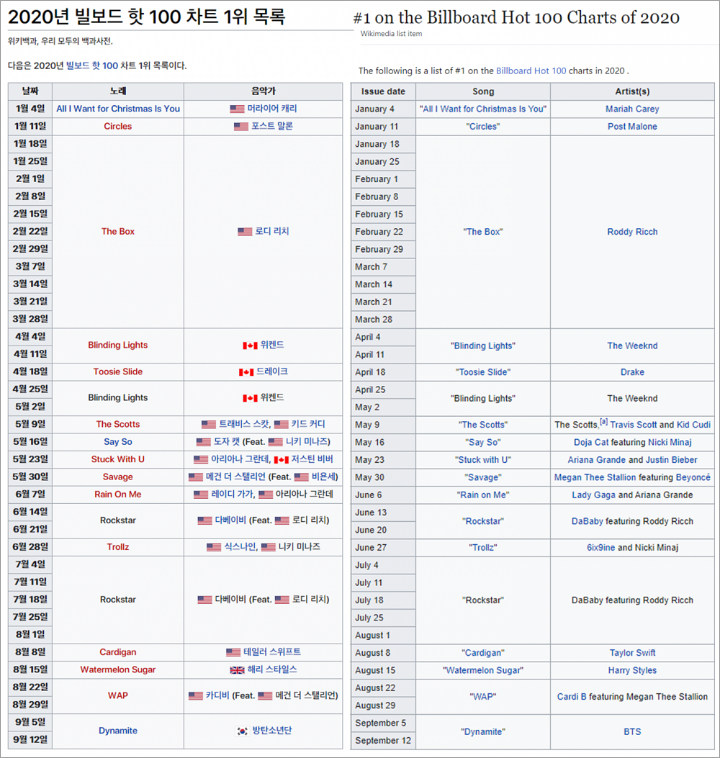Click the South Korean flag beside 방탄소년단
The image size is (720, 758).
coord(242,731)
